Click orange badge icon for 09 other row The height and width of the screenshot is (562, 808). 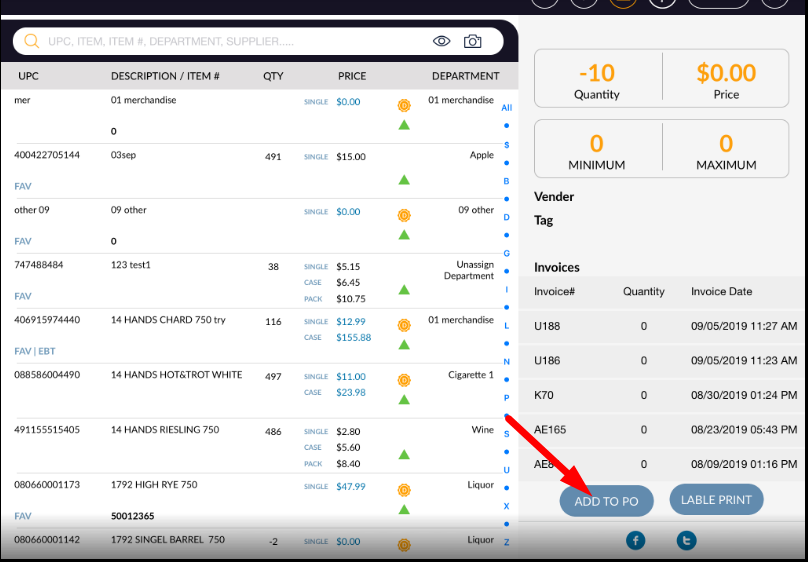[x=404, y=215]
